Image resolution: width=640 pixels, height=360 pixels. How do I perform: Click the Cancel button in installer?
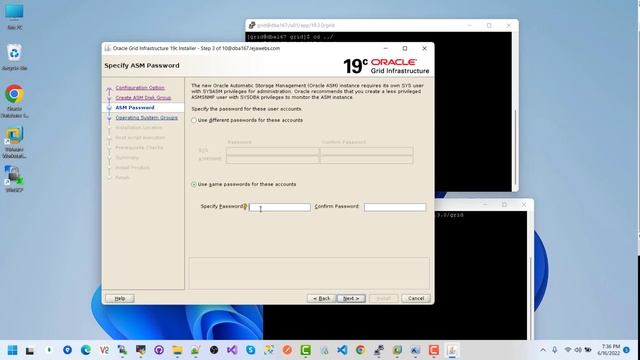click(416, 298)
